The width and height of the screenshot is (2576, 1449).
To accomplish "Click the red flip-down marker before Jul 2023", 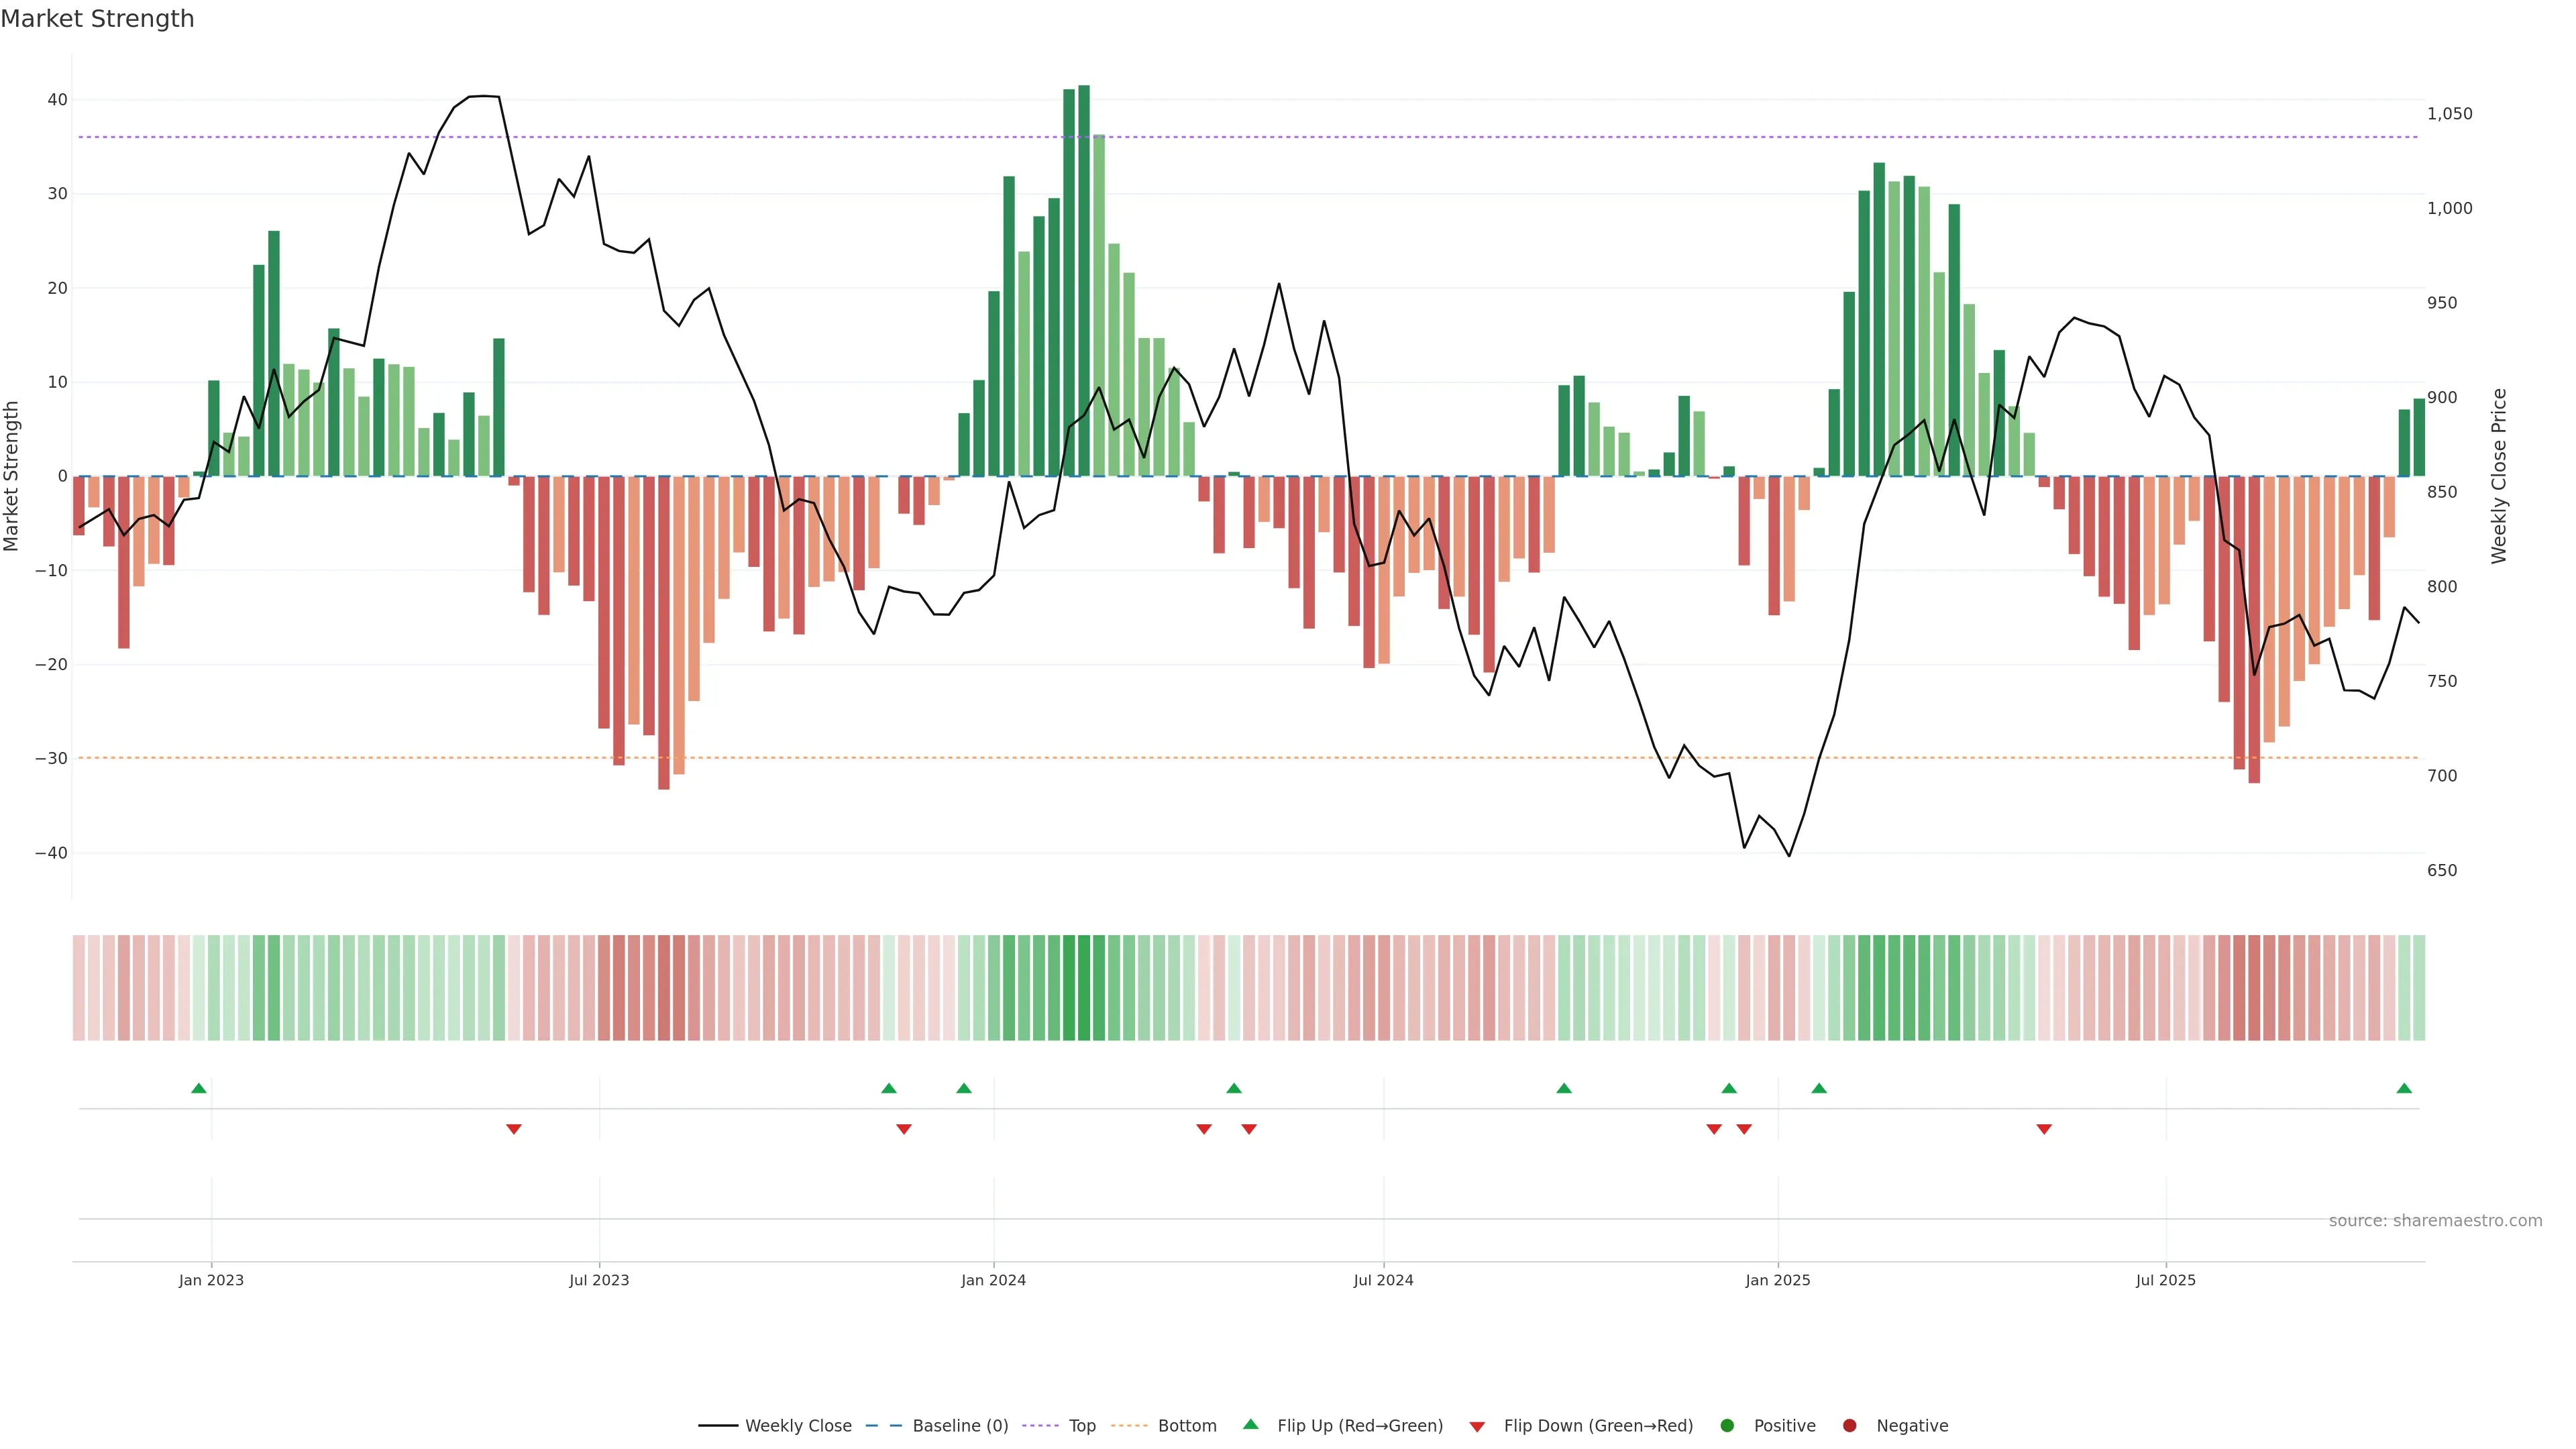I will [x=514, y=1129].
